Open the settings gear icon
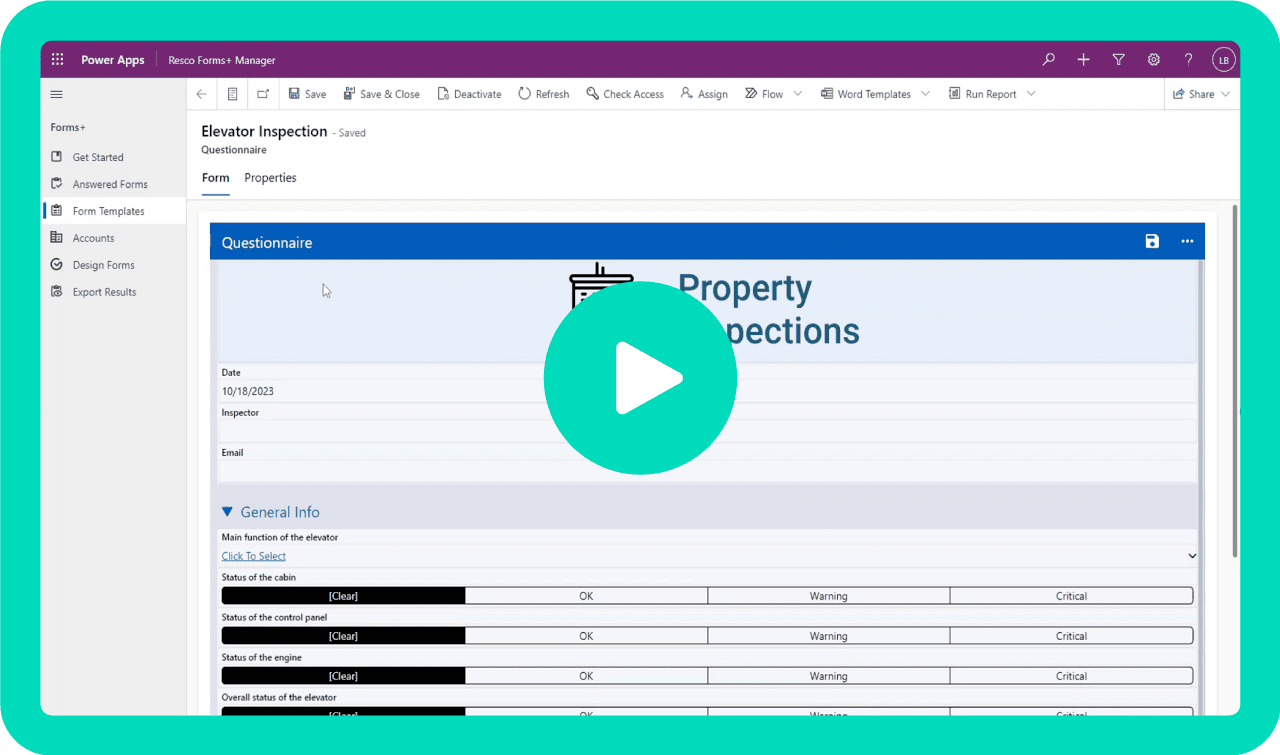The image size is (1280, 755). tap(1154, 60)
